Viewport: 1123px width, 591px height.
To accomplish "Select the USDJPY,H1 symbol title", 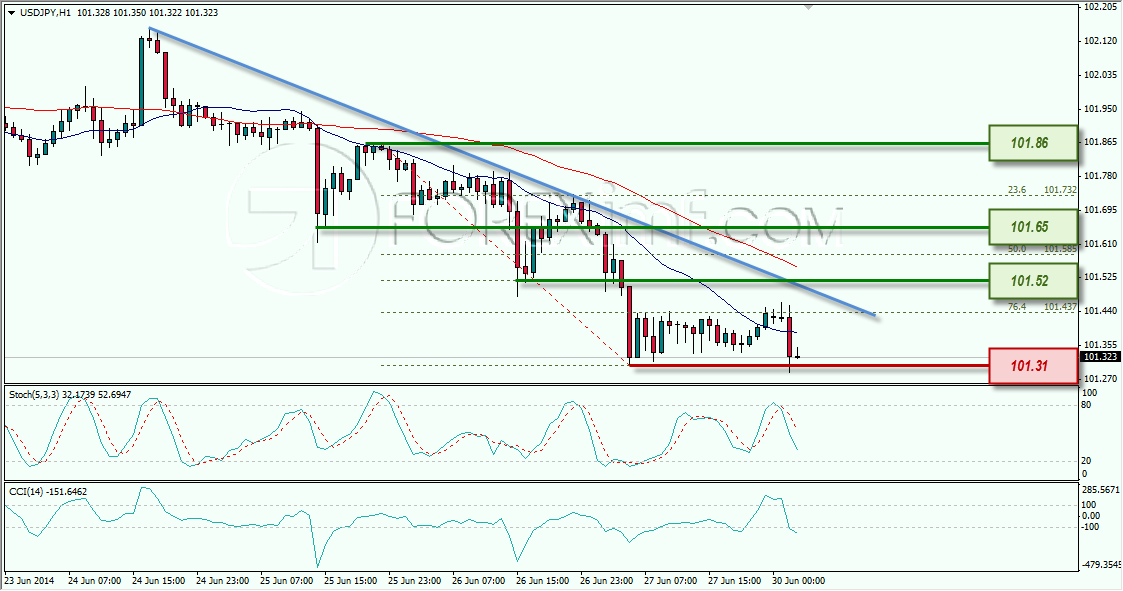I will (x=44, y=13).
